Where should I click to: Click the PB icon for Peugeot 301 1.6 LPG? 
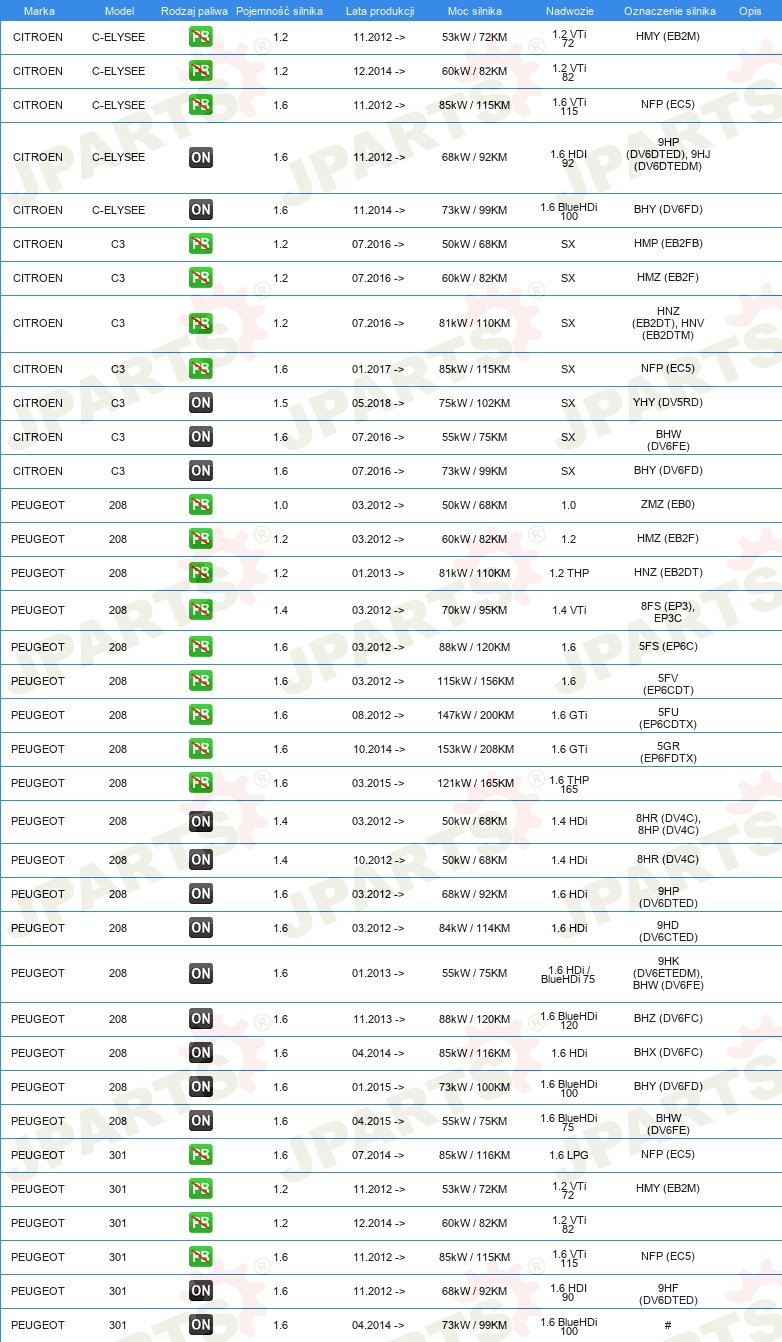[x=201, y=1155]
